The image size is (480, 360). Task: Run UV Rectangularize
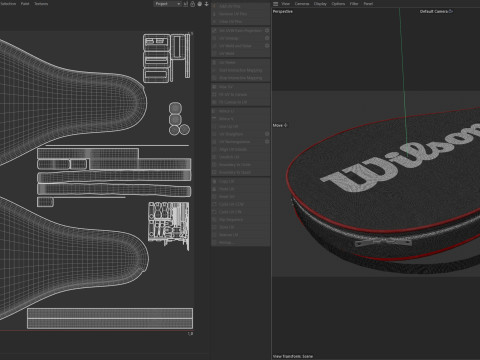(237, 142)
